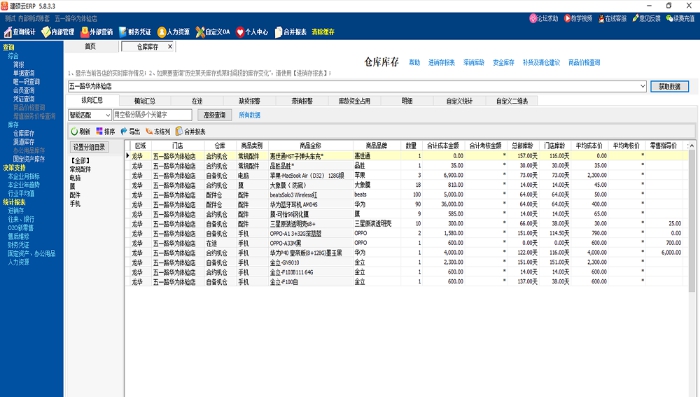The width and height of the screenshot is (700, 397).
Task: Select the 在途 tab
Action: (x=197, y=101)
